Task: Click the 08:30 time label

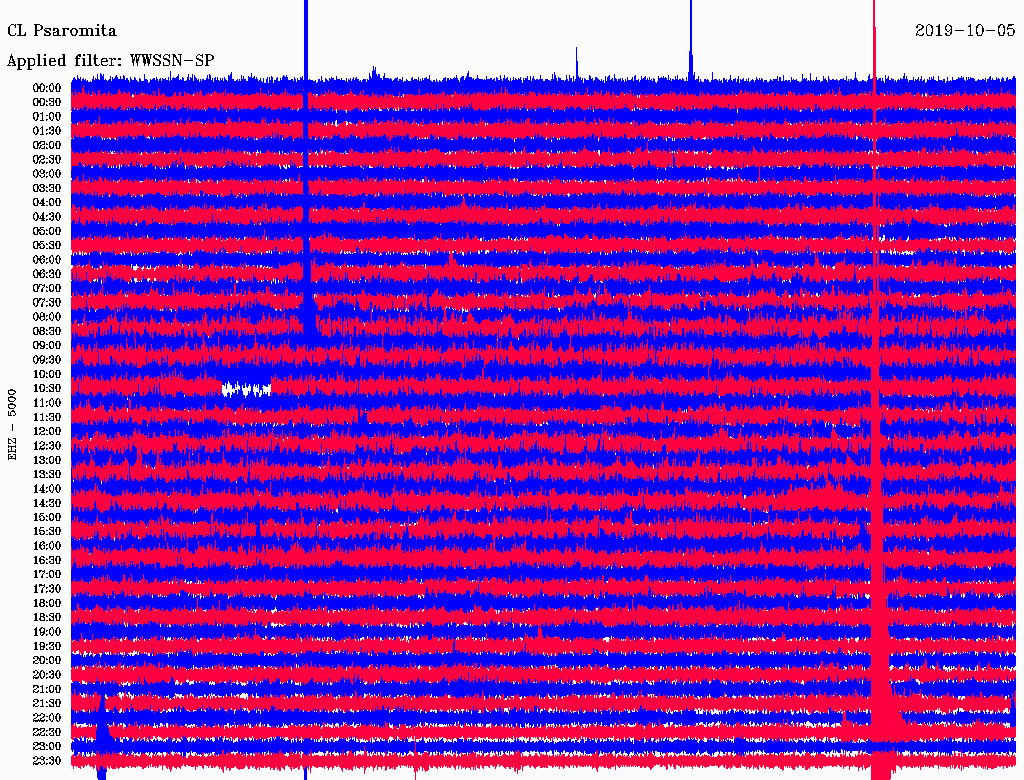Action: point(47,332)
